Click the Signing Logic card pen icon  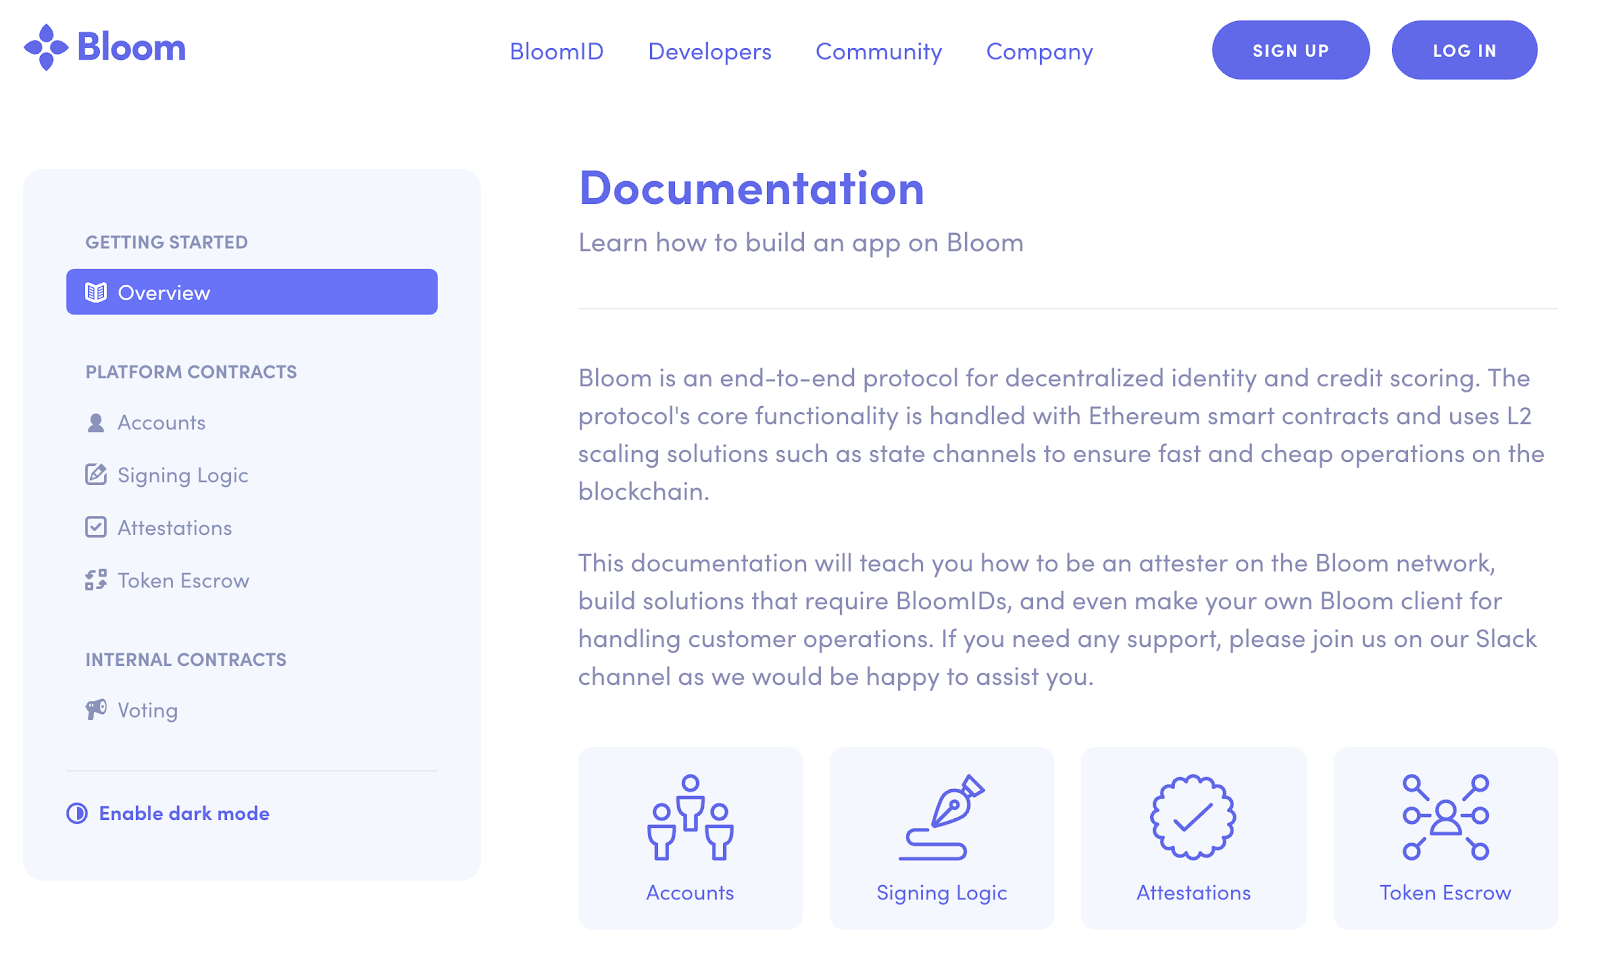[x=942, y=817]
